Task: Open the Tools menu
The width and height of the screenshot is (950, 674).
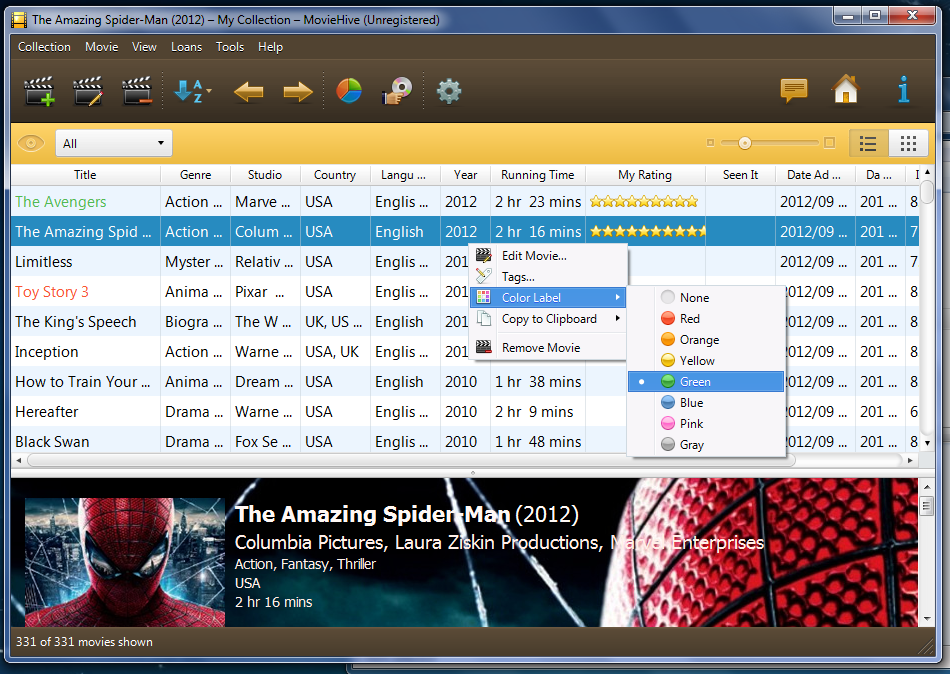Action: click(x=230, y=47)
